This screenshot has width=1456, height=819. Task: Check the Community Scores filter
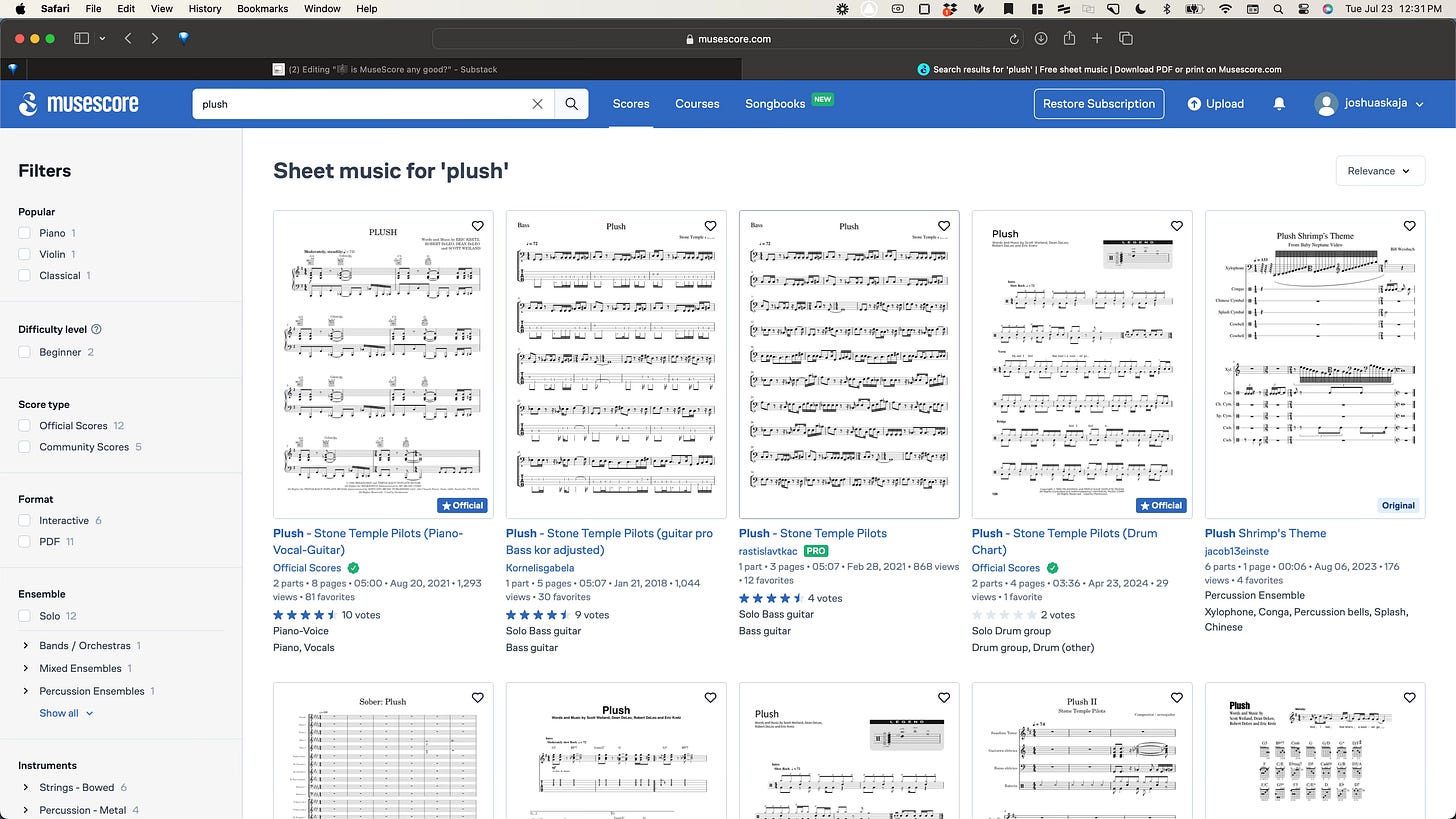24,447
